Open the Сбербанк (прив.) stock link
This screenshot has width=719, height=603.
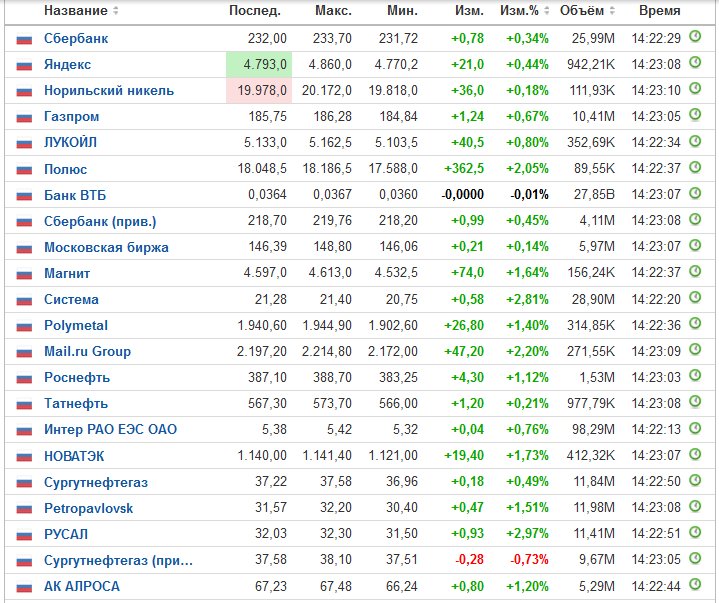pyautogui.click(x=100, y=221)
